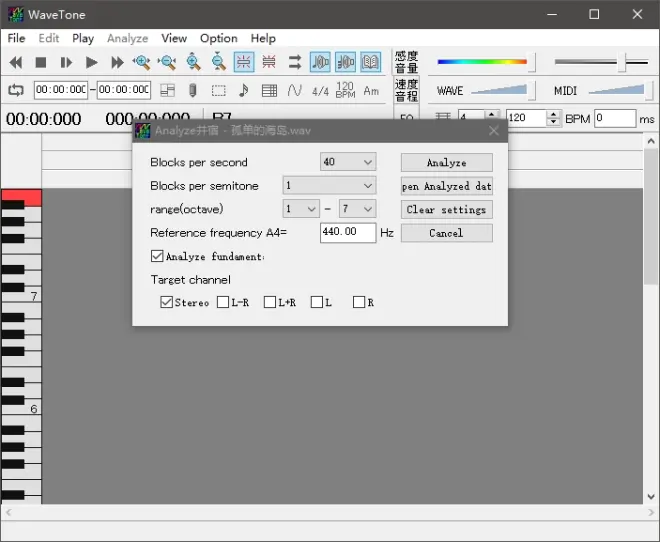Click the ms offset input field
The height and width of the screenshot is (542, 660).
tap(615, 118)
